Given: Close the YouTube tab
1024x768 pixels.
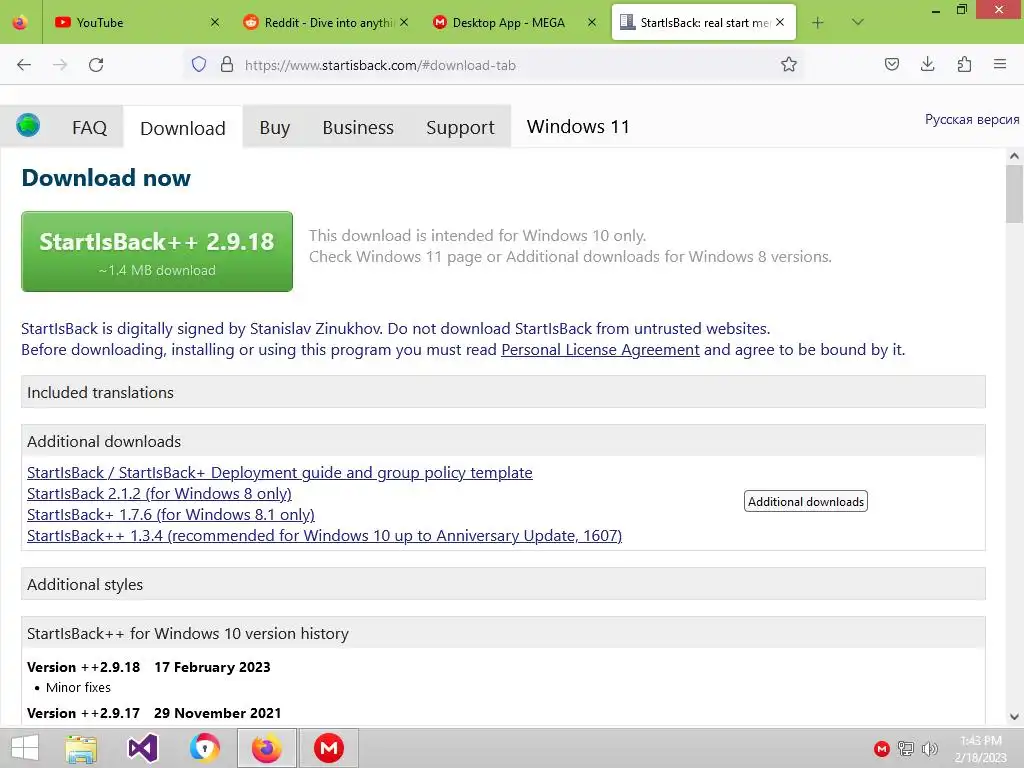Looking at the screenshot, I should 215,22.
